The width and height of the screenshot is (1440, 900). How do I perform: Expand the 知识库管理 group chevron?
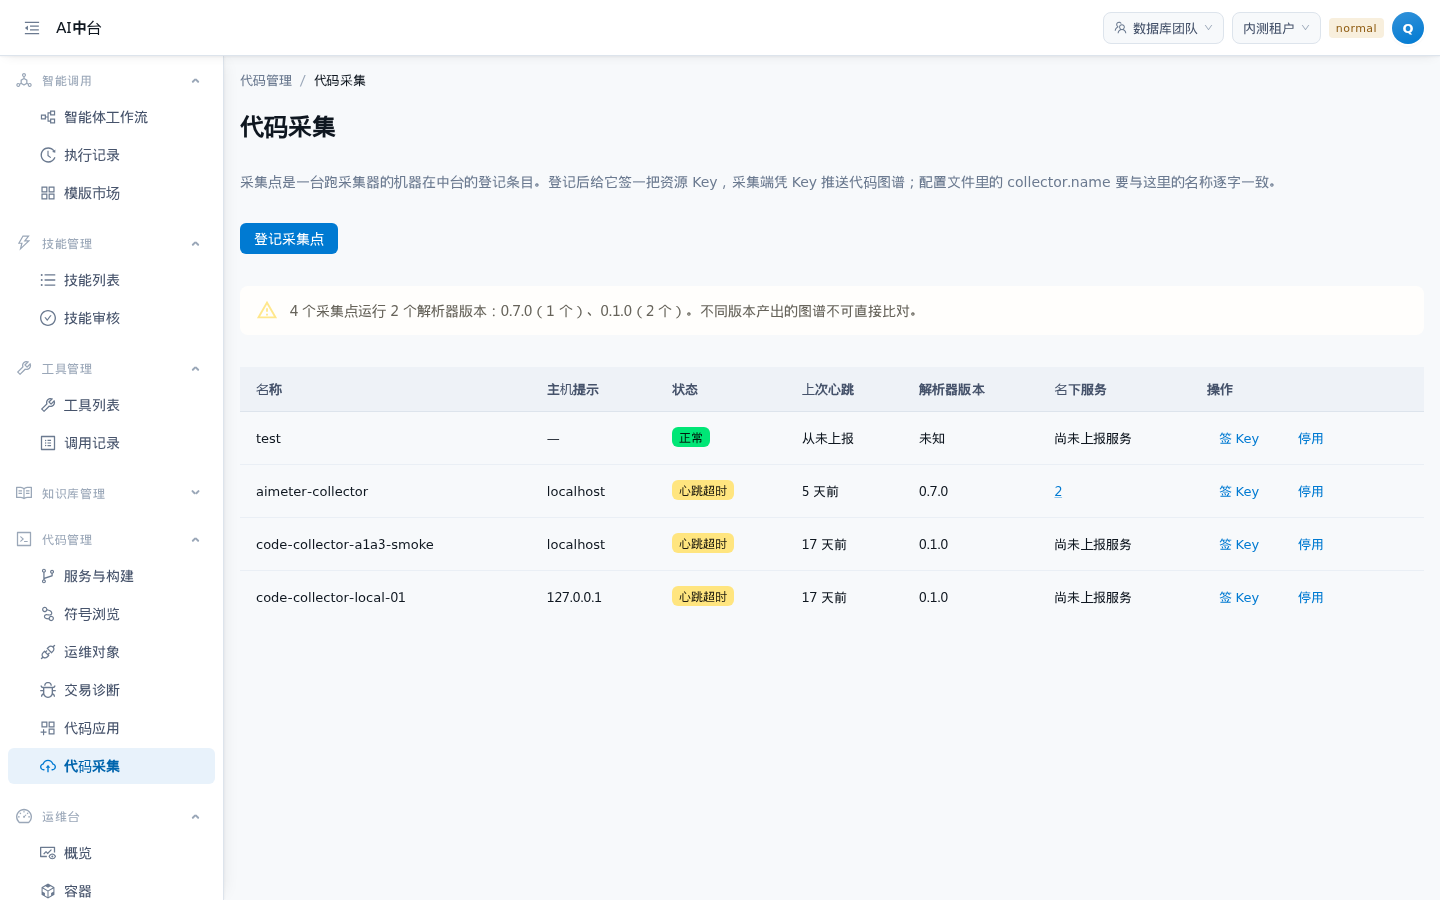196,493
